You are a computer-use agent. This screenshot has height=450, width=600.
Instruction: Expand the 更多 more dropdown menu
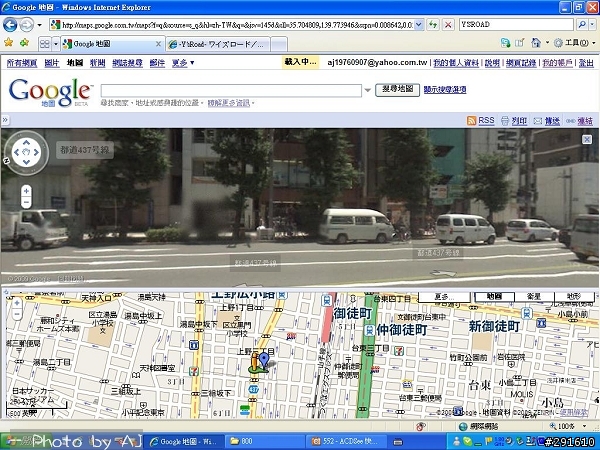183,63
